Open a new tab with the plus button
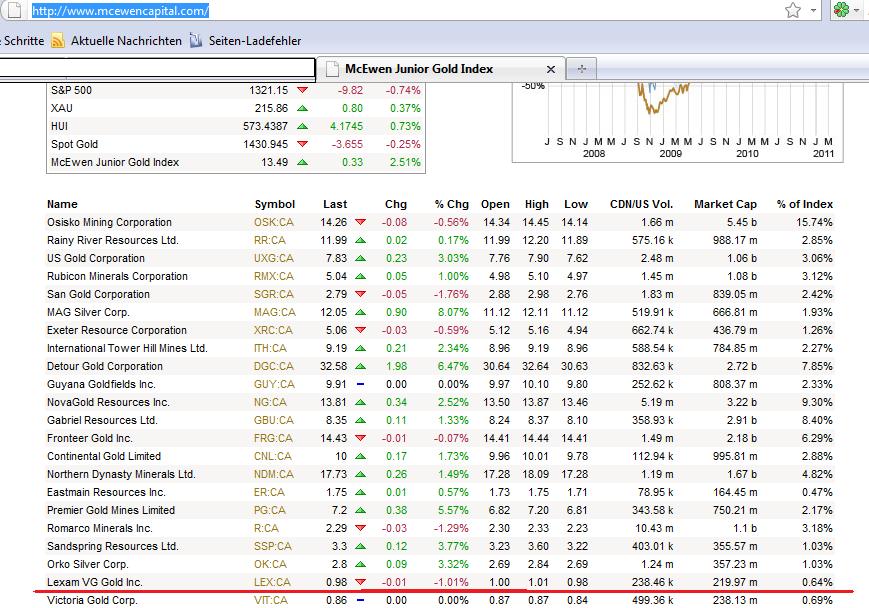Image resolution: width=869 pixels, height=608 pixels. pos(581,69)
